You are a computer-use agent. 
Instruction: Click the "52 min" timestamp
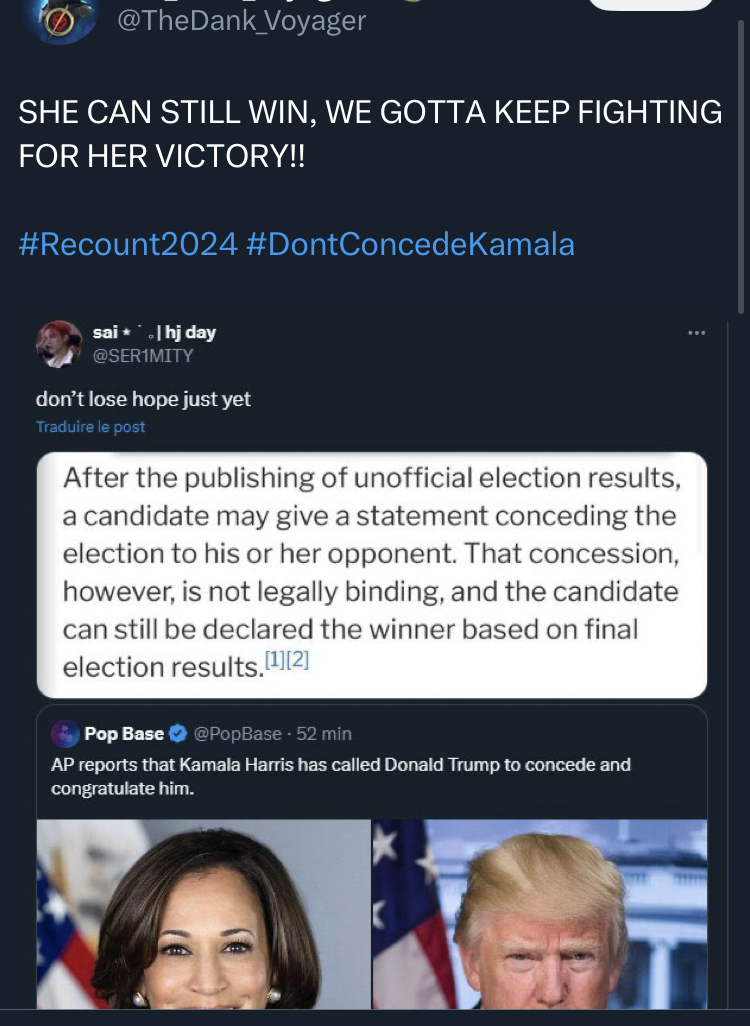[324, 733]
